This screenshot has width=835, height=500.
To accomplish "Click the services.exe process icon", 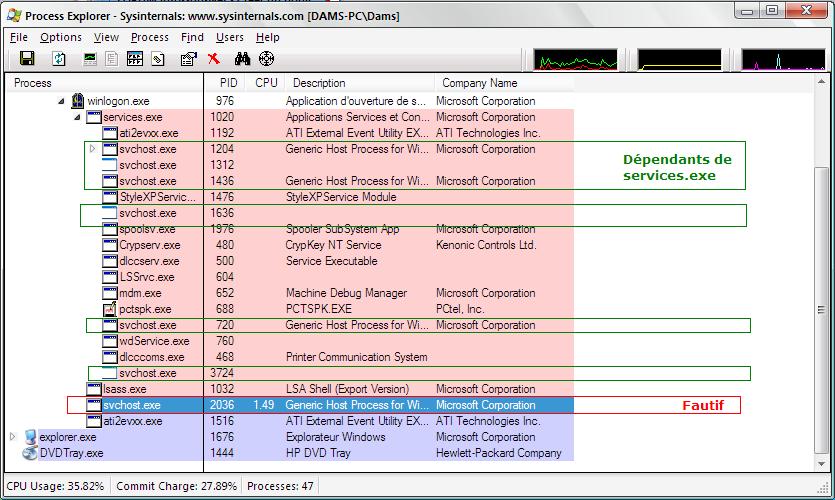I will [x=94, y=117].
